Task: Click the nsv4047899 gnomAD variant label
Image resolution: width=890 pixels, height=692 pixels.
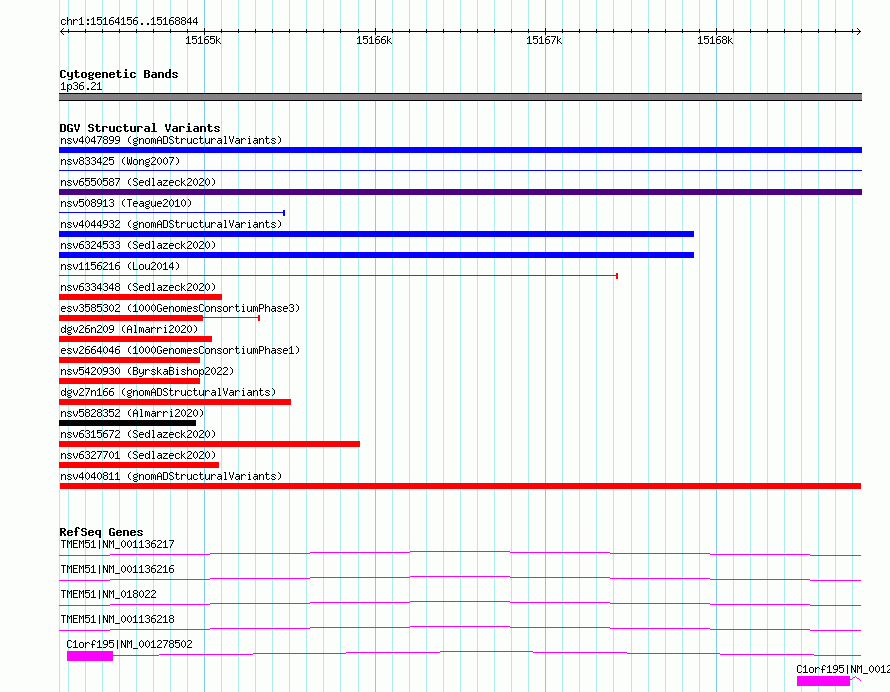Action: pos(171,140)
